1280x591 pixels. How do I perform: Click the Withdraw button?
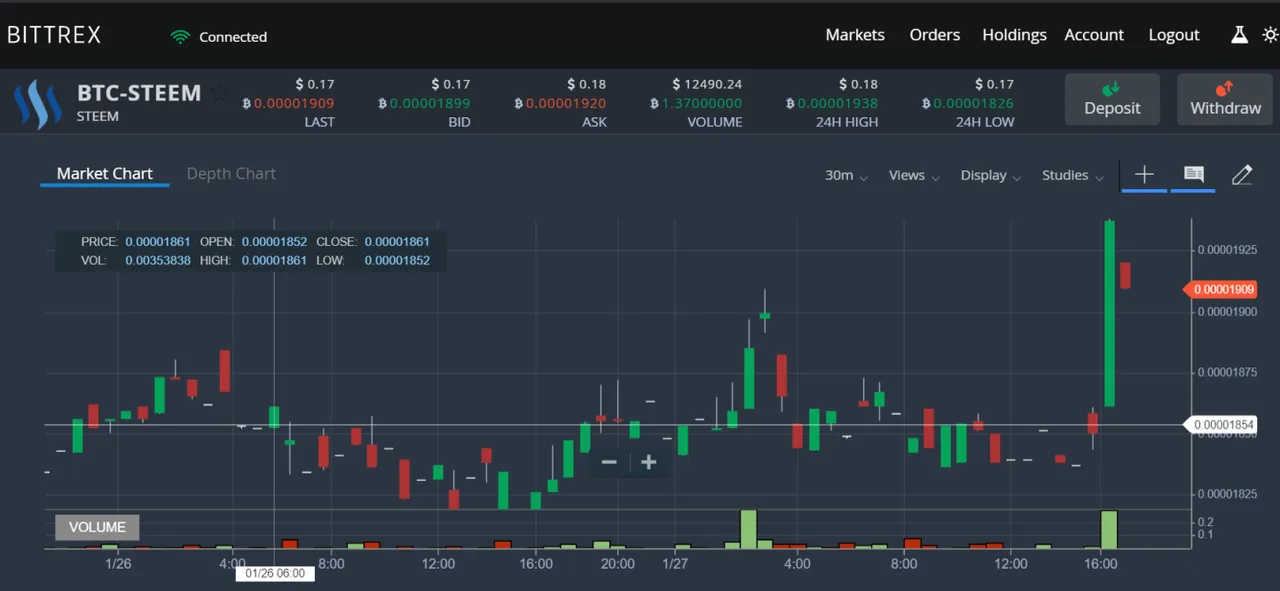(1225, 99)
